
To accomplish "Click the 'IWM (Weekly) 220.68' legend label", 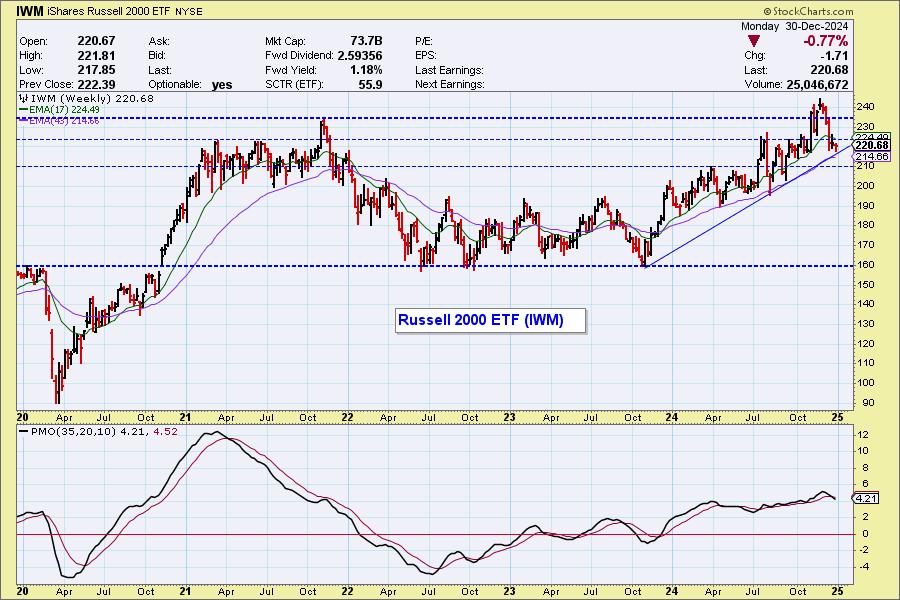I will (92, 98).
